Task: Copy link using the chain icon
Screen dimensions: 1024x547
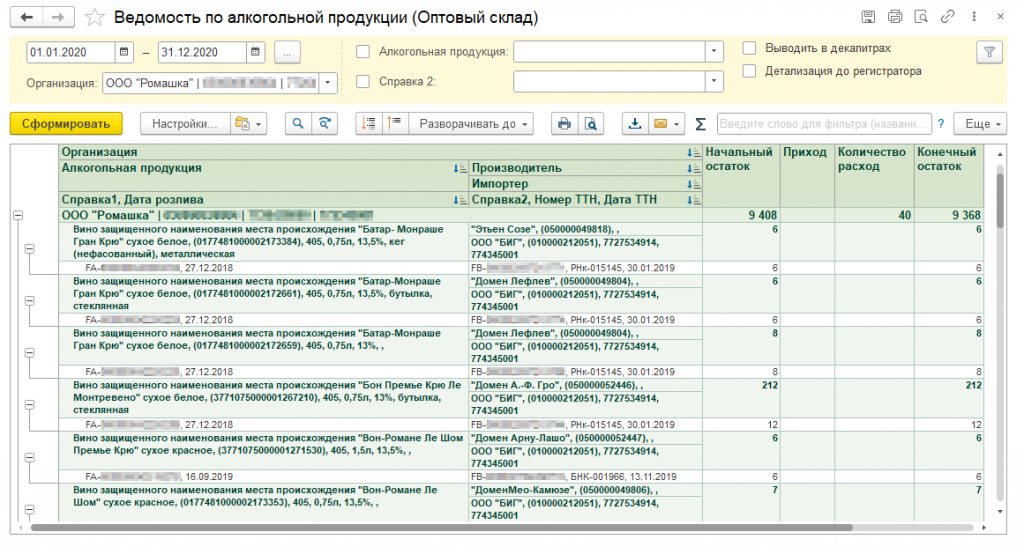Action: 946,17
